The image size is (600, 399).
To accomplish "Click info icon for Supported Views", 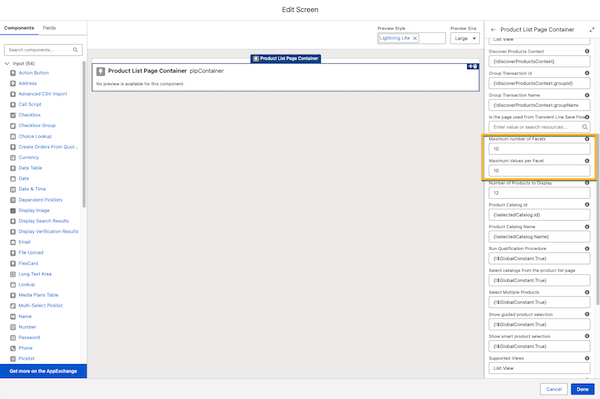I will (587, 358).
